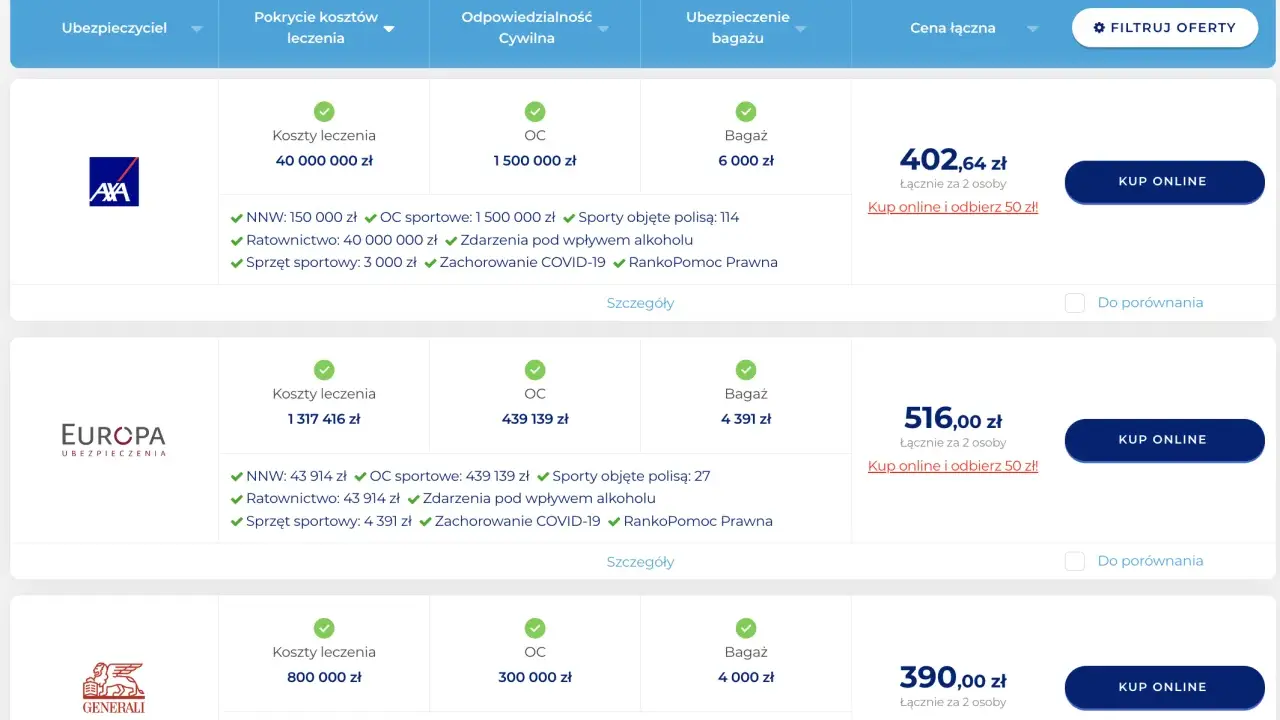The height and width of the screenshot is (720, 1280).
Task: Click the Odpowiedzialność Cywilna header
Action: (x=527, y=28)
